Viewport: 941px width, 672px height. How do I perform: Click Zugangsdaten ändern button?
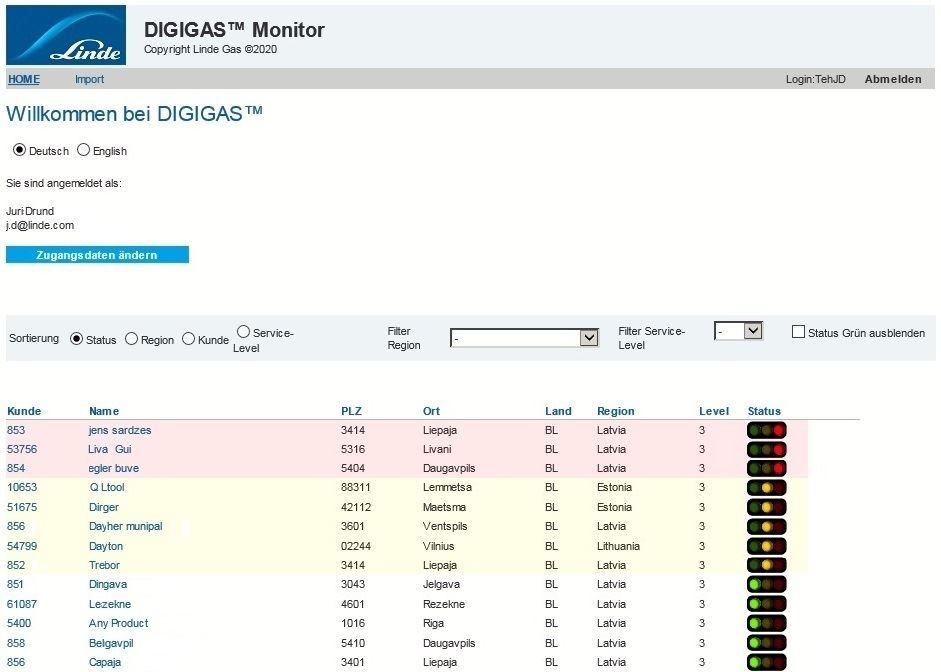pyautogui.click(x=97, y=255)
